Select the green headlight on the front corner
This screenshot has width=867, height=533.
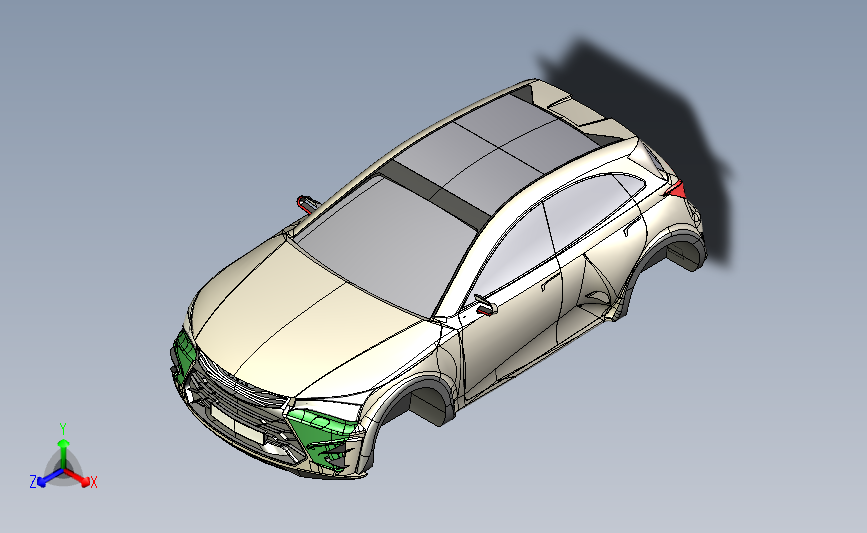click(325, 437)
